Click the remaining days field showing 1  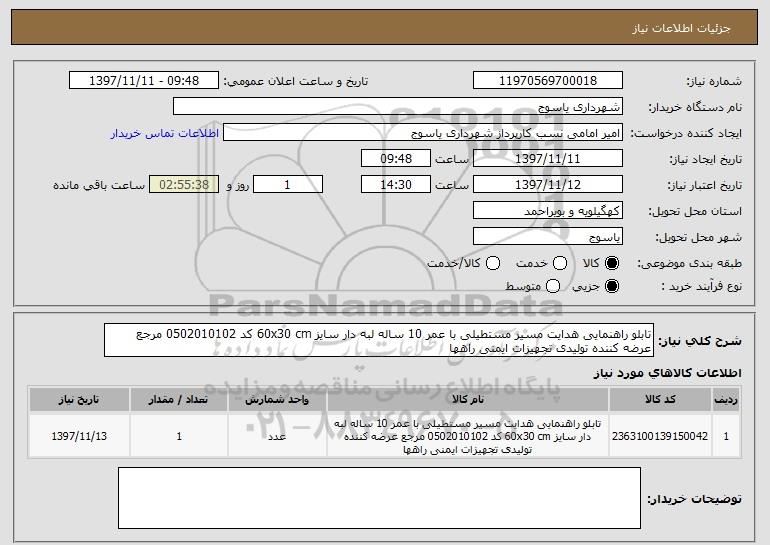[288, 185]
